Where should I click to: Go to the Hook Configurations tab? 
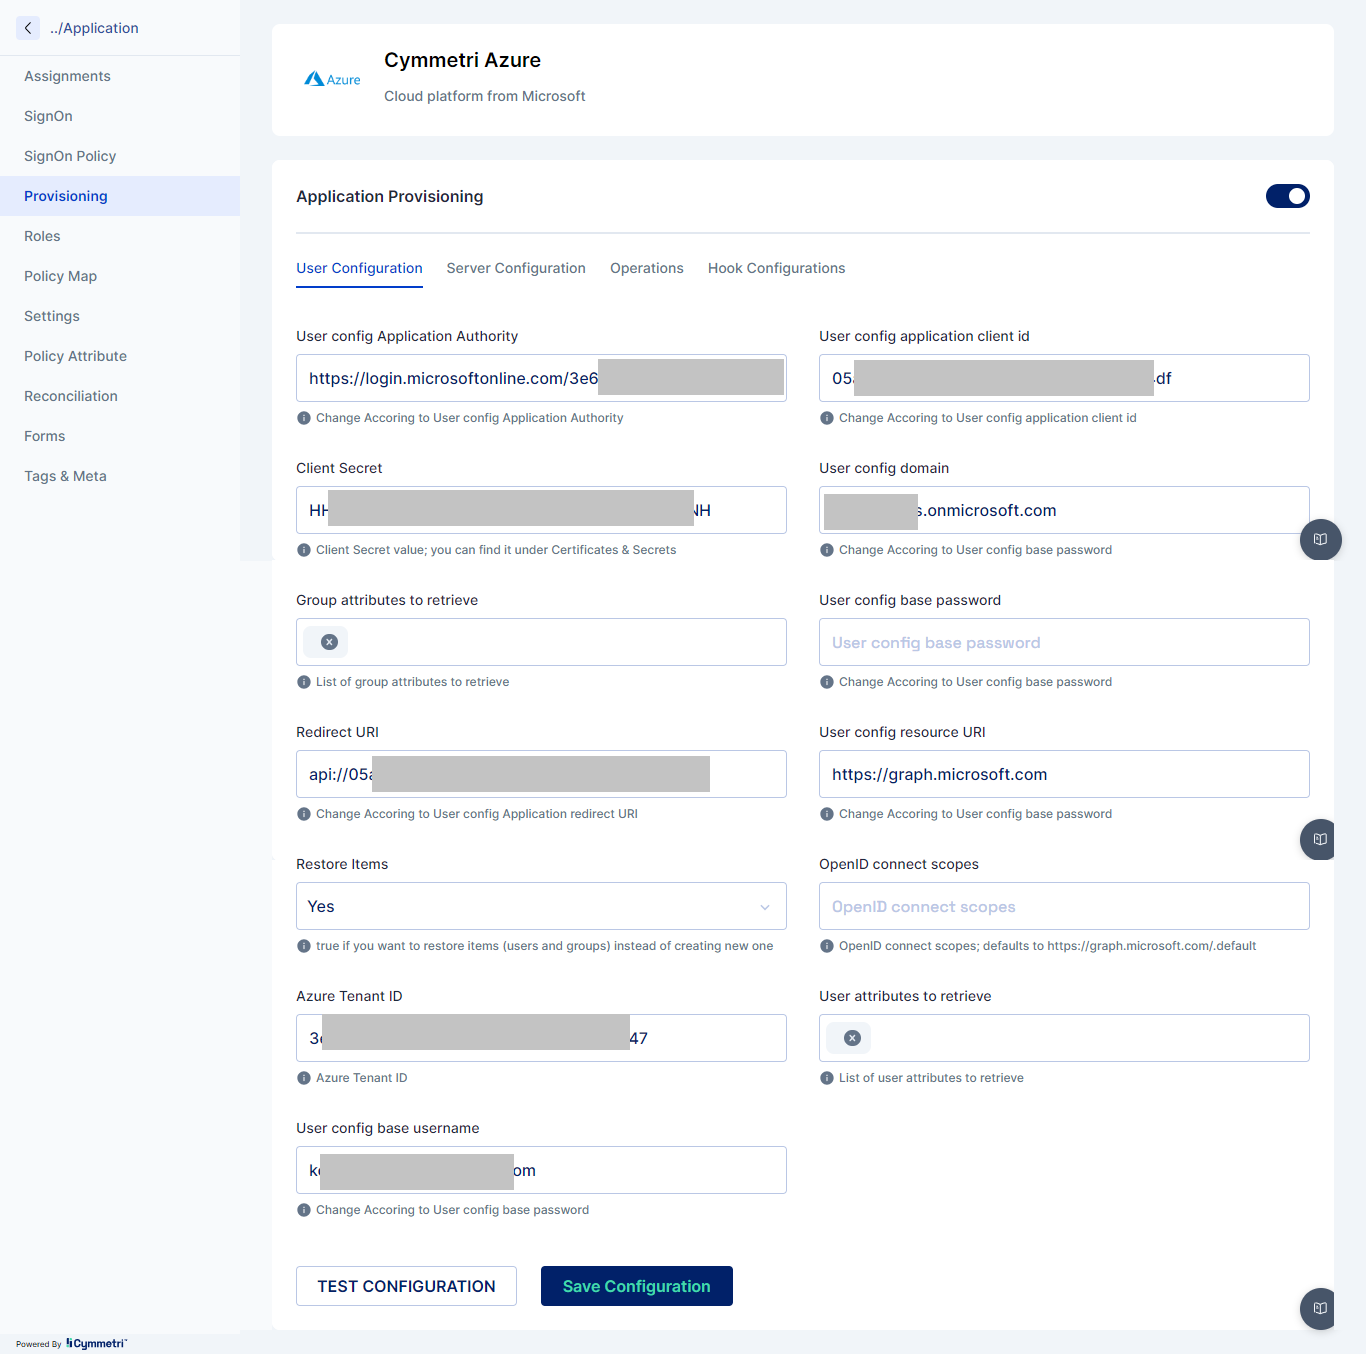777,268
